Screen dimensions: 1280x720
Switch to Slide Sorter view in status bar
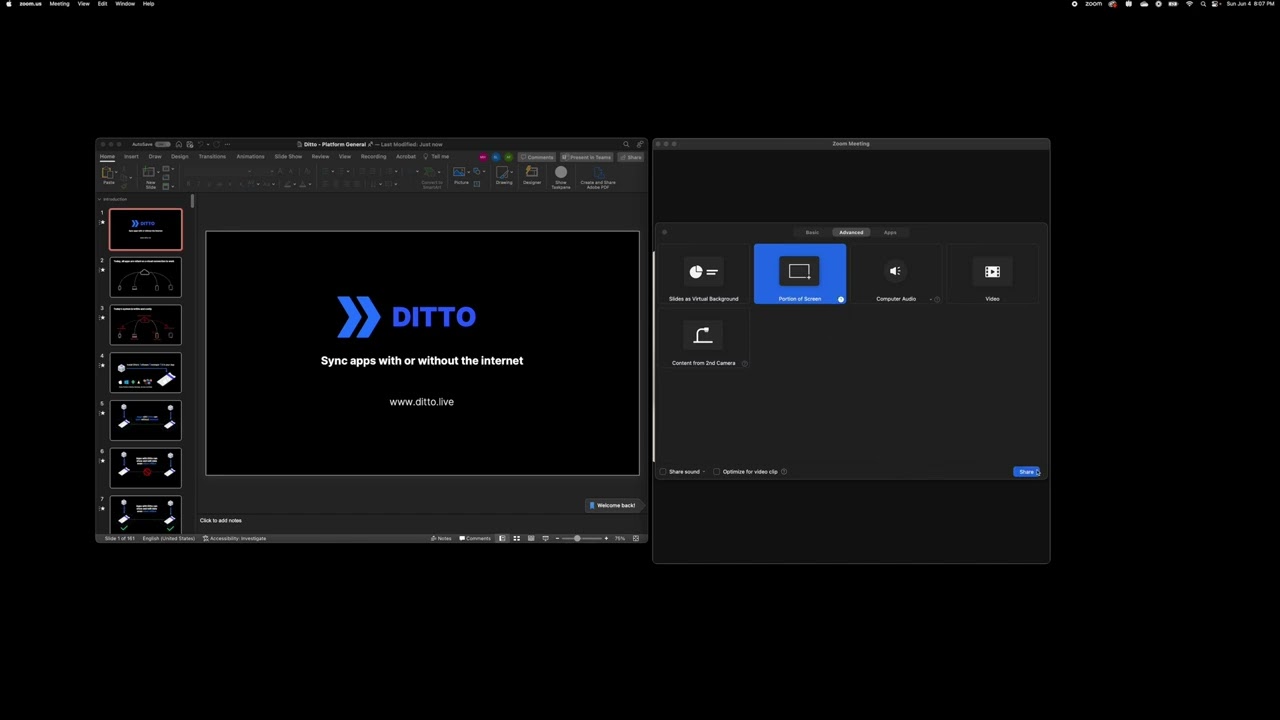click(517, 538)
